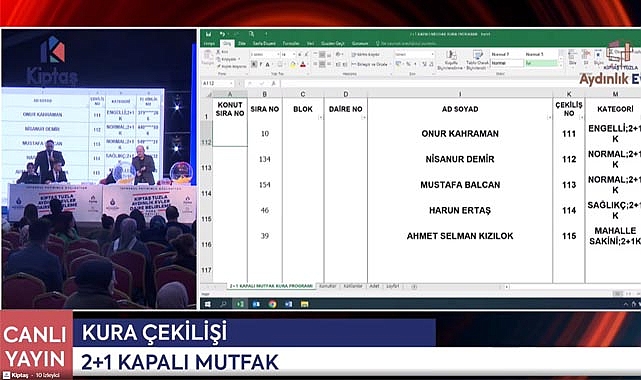Open Google Chrome from the taskbar
Image resolution: width=641 pixels, height=380 pixels.
[x=273, y=304]
